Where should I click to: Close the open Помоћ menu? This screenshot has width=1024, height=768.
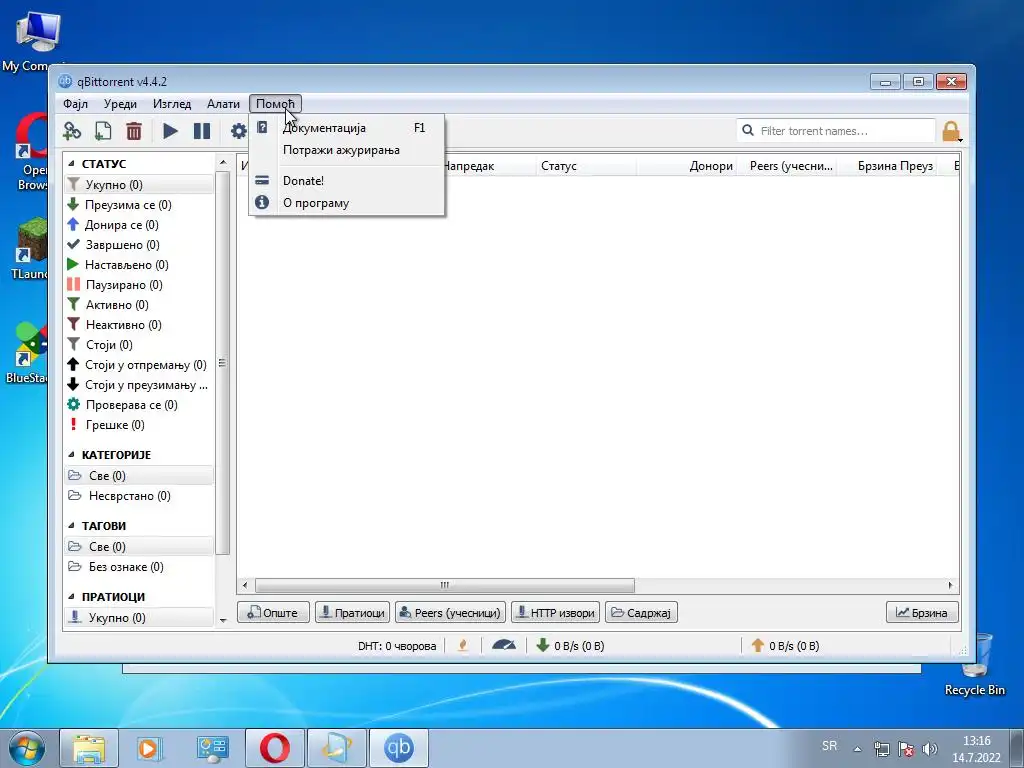pyautogui.click(x=275, y=104)
